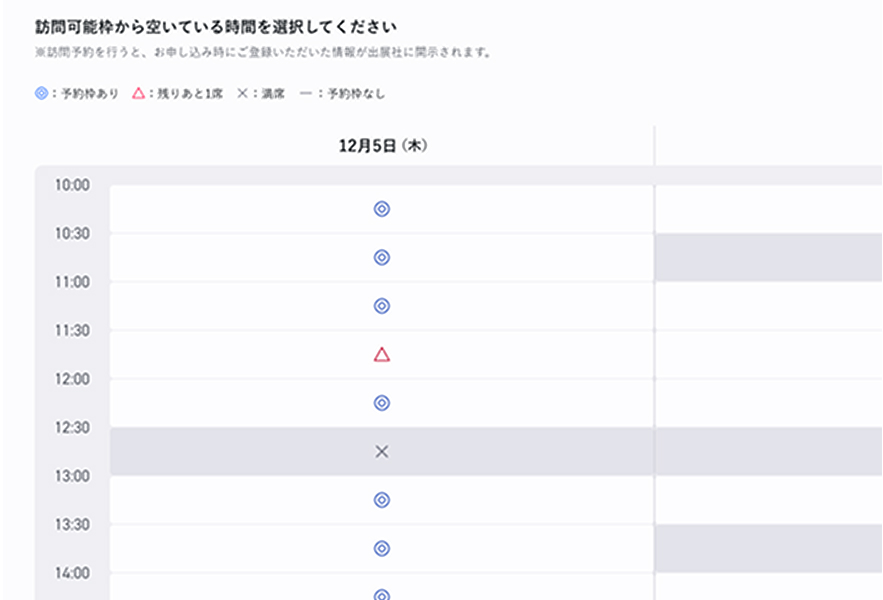Image resolution: width=883 pixels, height=600 pixels.
Task: Click the gray 13:30 cell in next-day column
Action: click(x=768, y=548)
